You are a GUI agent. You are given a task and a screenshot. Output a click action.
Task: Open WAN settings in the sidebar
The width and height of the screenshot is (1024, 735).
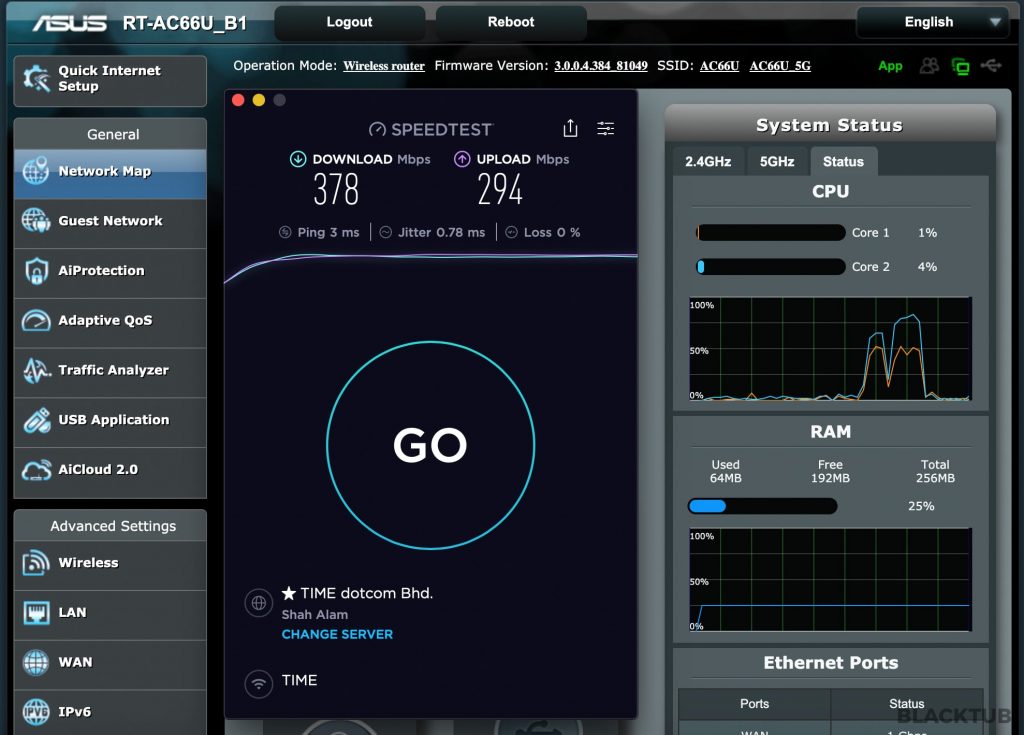point(110,662)
